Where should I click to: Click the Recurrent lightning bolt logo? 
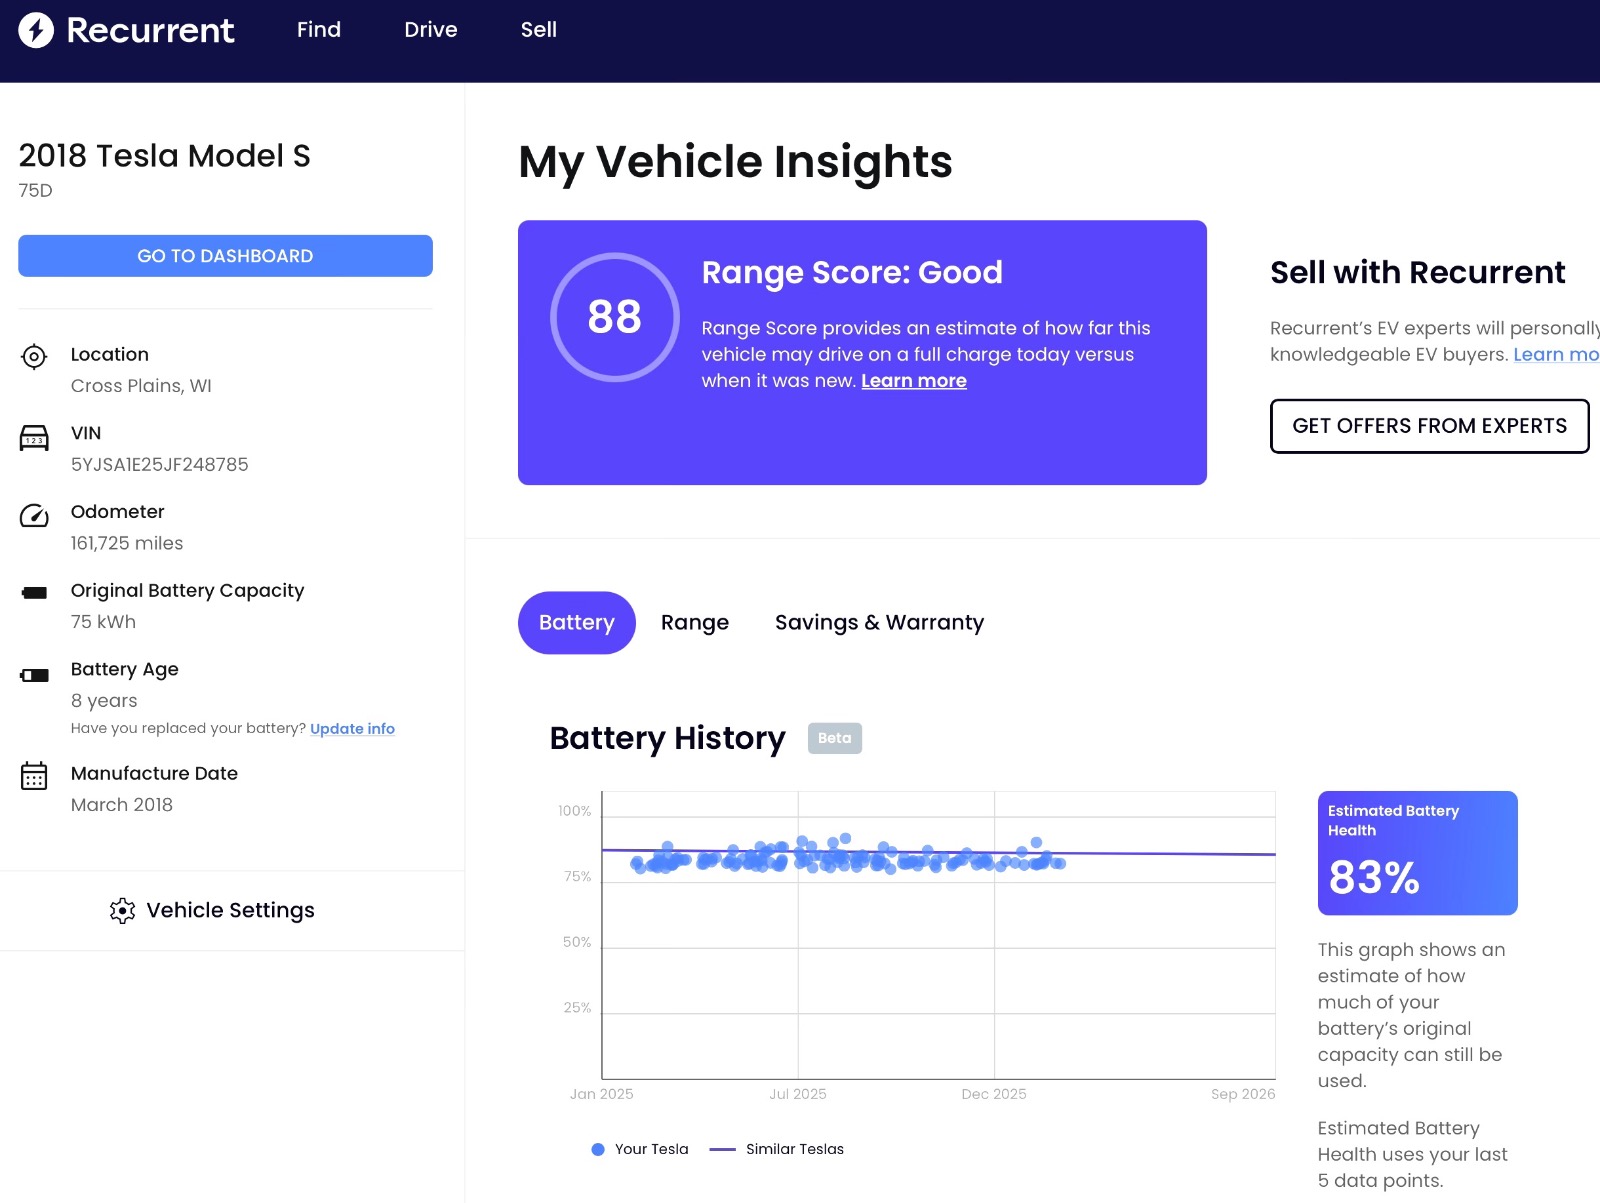click(x=36, y=30)
